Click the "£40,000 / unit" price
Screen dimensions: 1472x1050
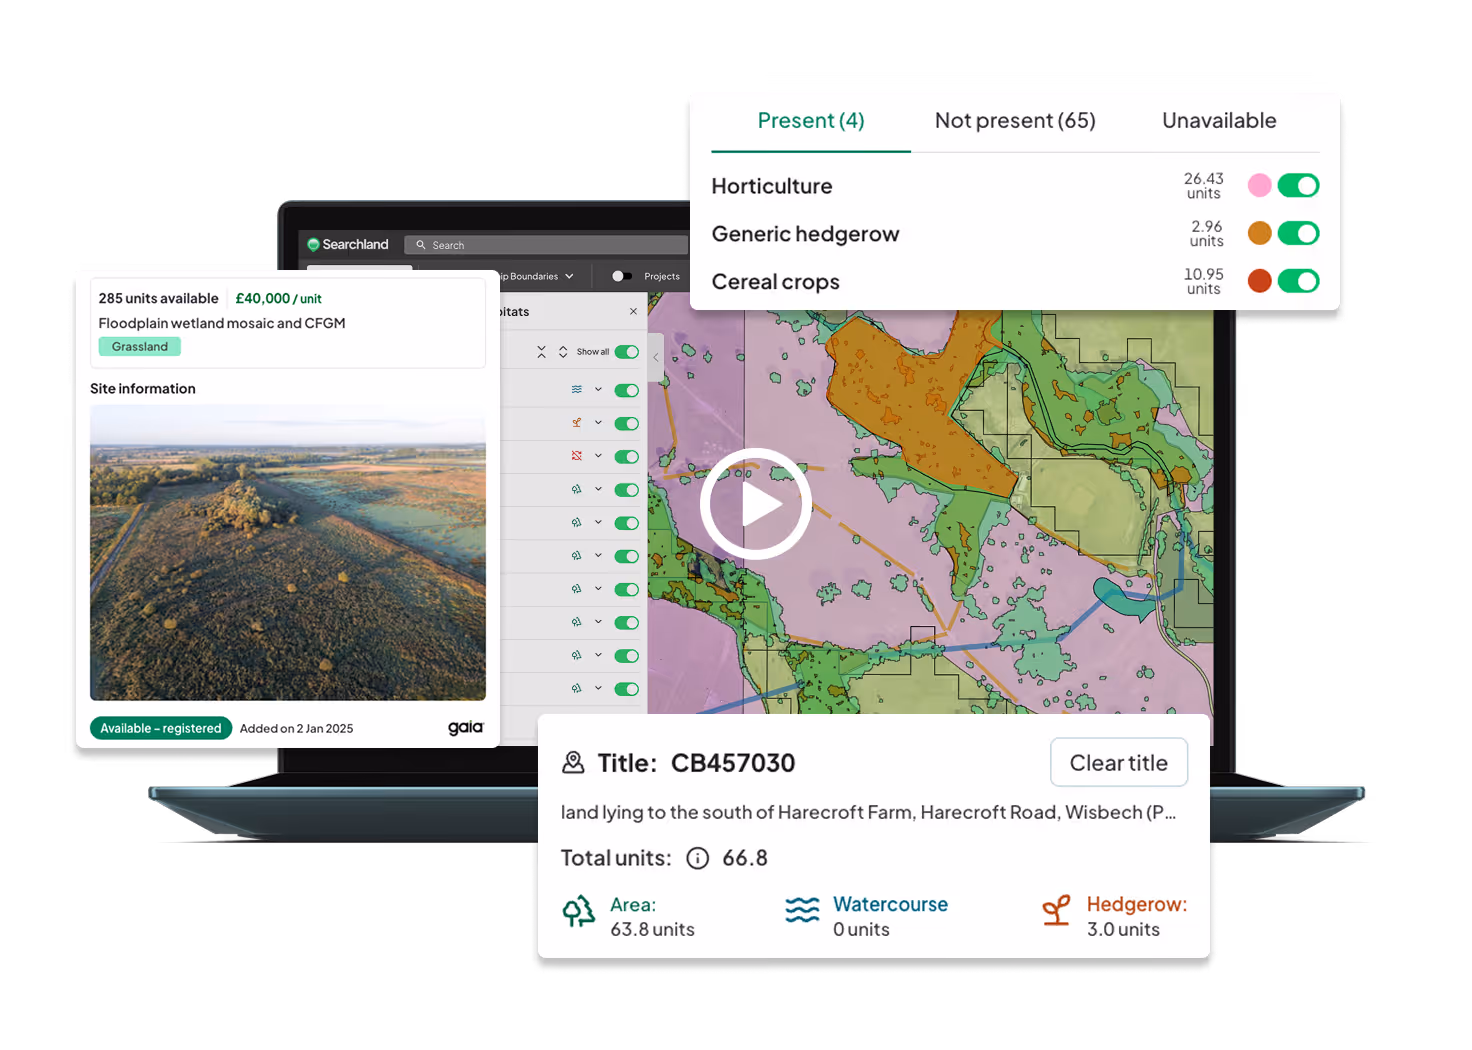[278, 298]
